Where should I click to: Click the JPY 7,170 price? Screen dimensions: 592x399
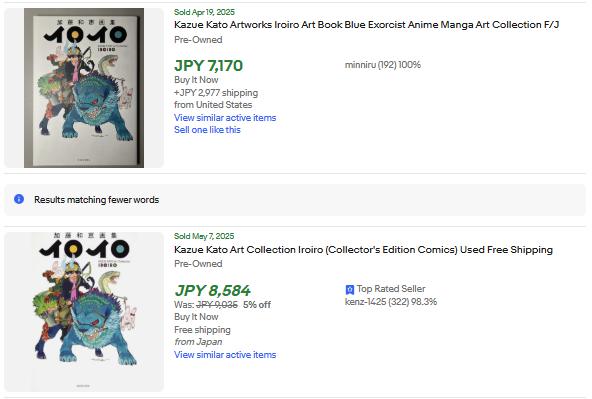tap(208, 66)
